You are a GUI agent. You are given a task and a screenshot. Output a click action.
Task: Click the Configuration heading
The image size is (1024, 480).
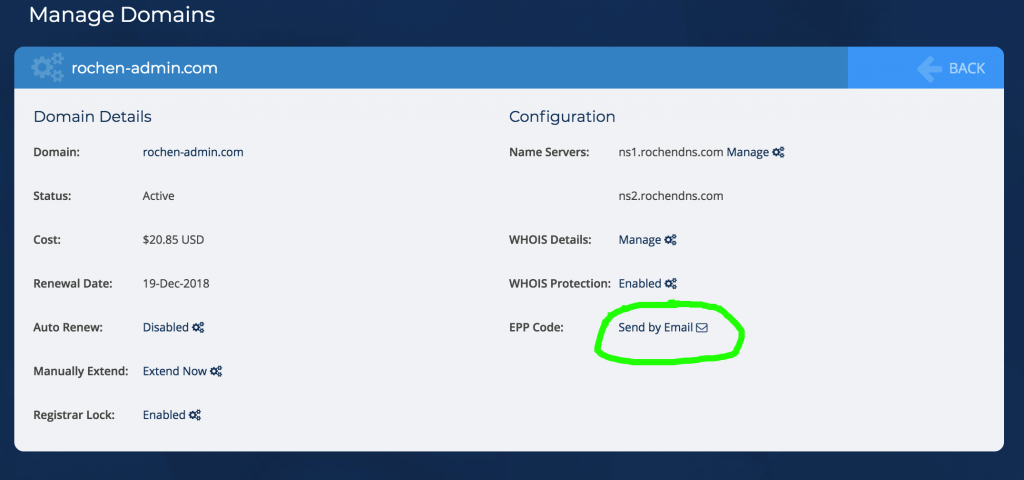coord(562,117)
